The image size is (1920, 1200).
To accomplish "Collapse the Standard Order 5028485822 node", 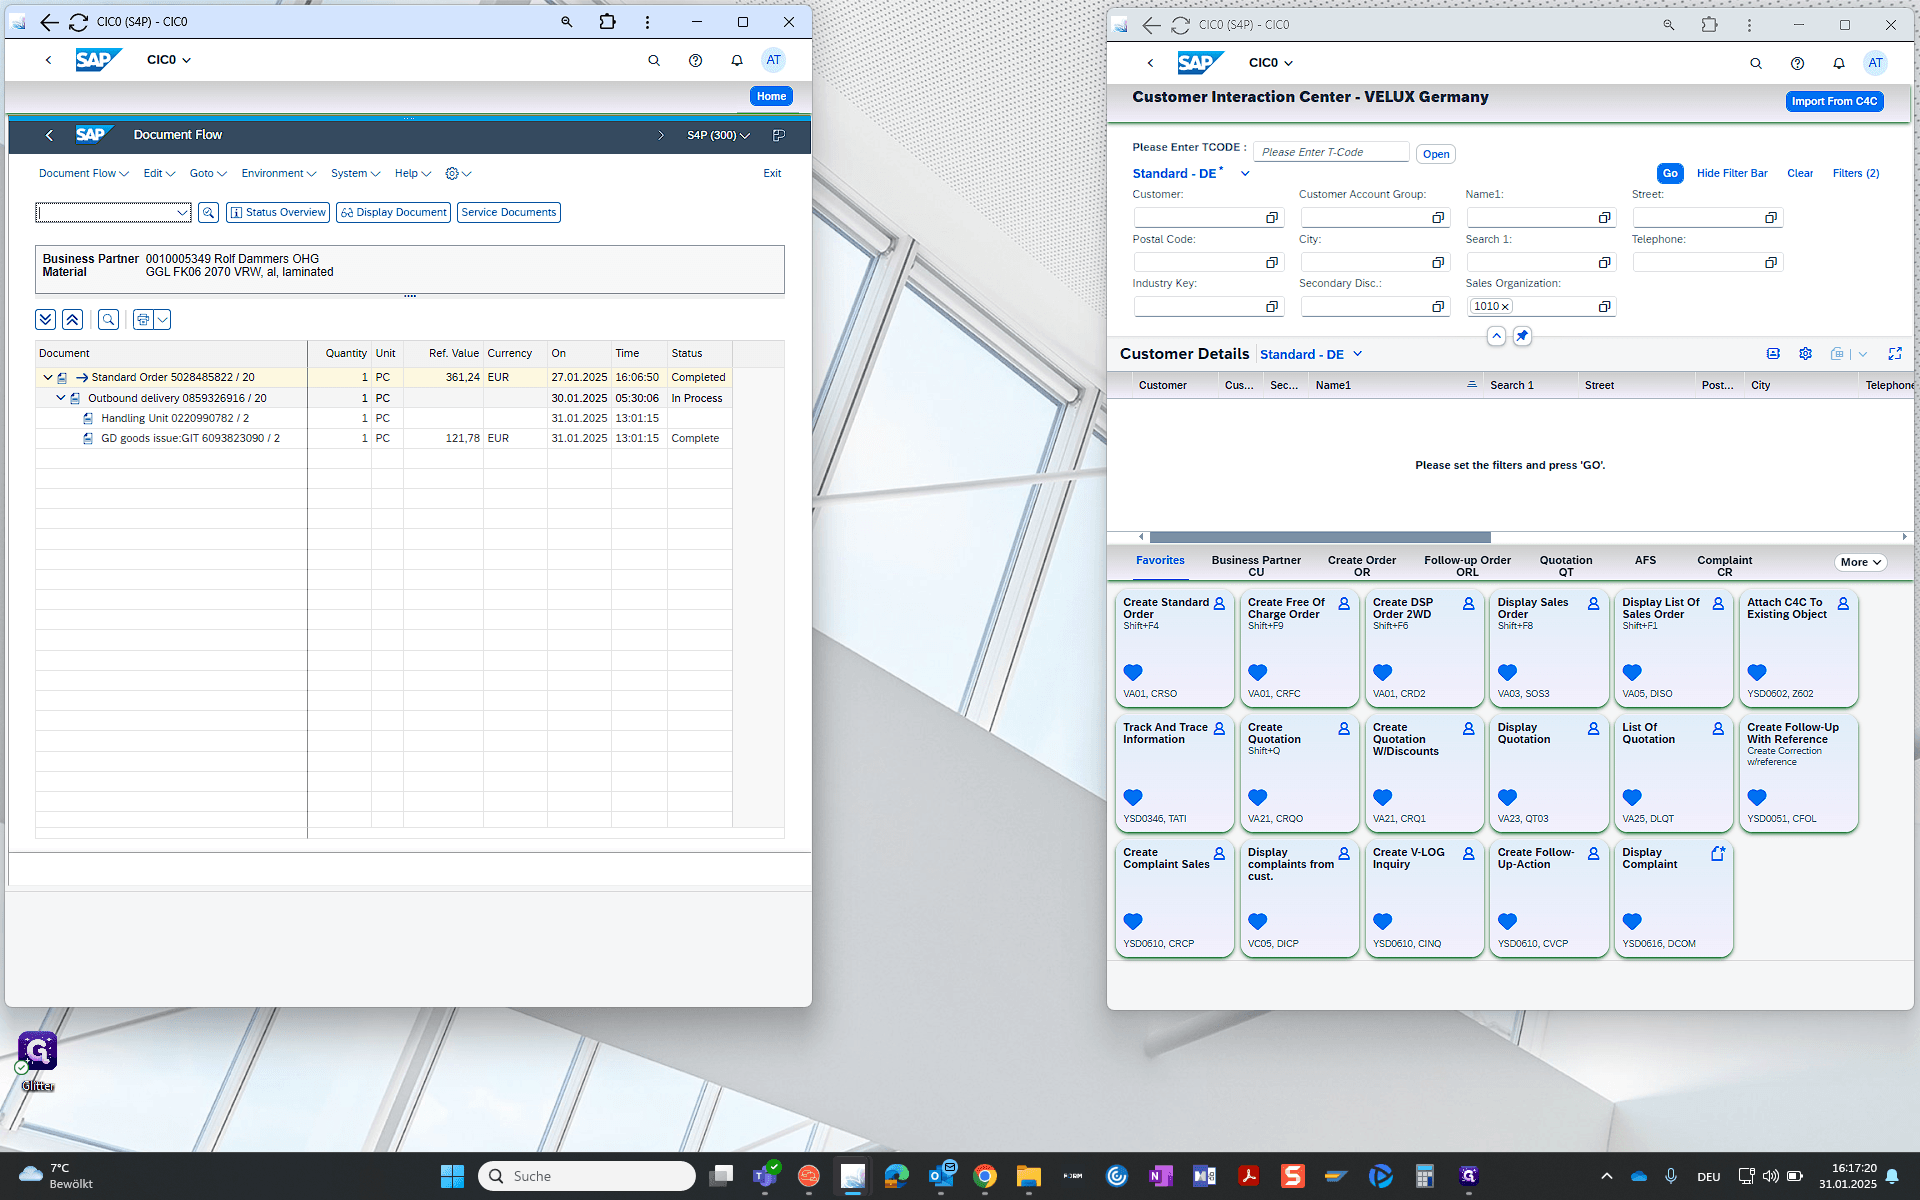I will 47,378.
